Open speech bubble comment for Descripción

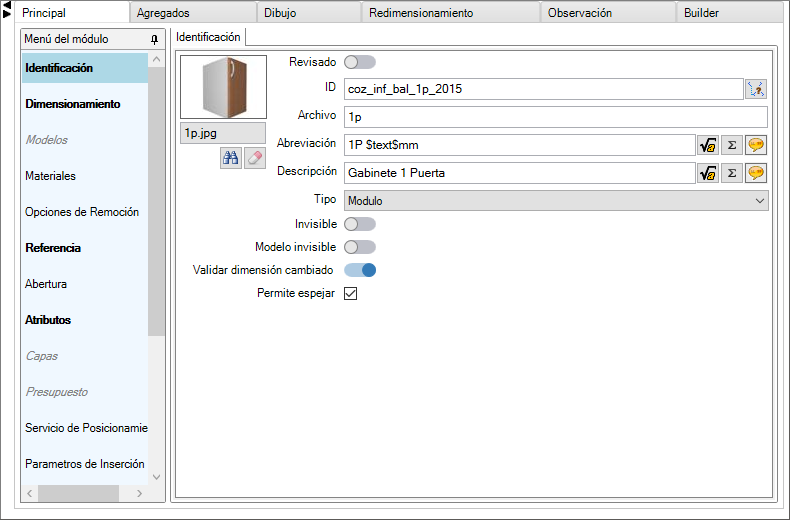click(x=756, y=173)
